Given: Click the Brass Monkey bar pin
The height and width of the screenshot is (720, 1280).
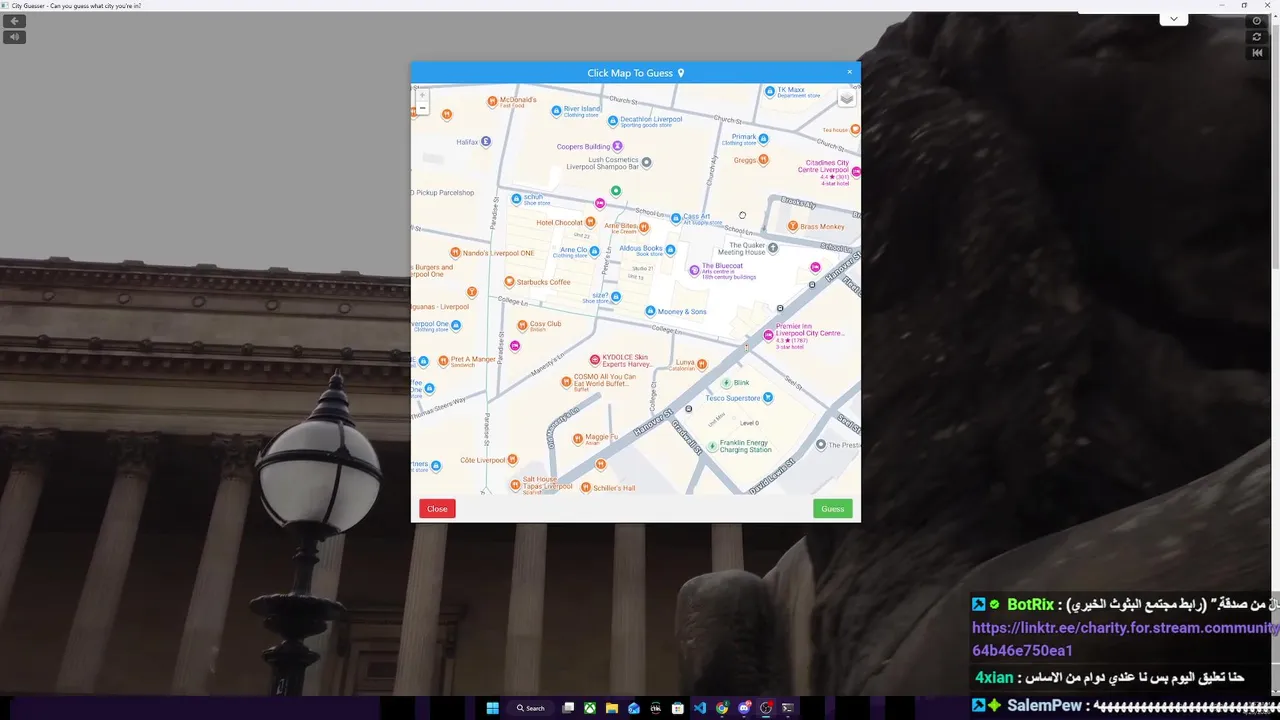Looking at the screenshot, I should coord(792,226).
